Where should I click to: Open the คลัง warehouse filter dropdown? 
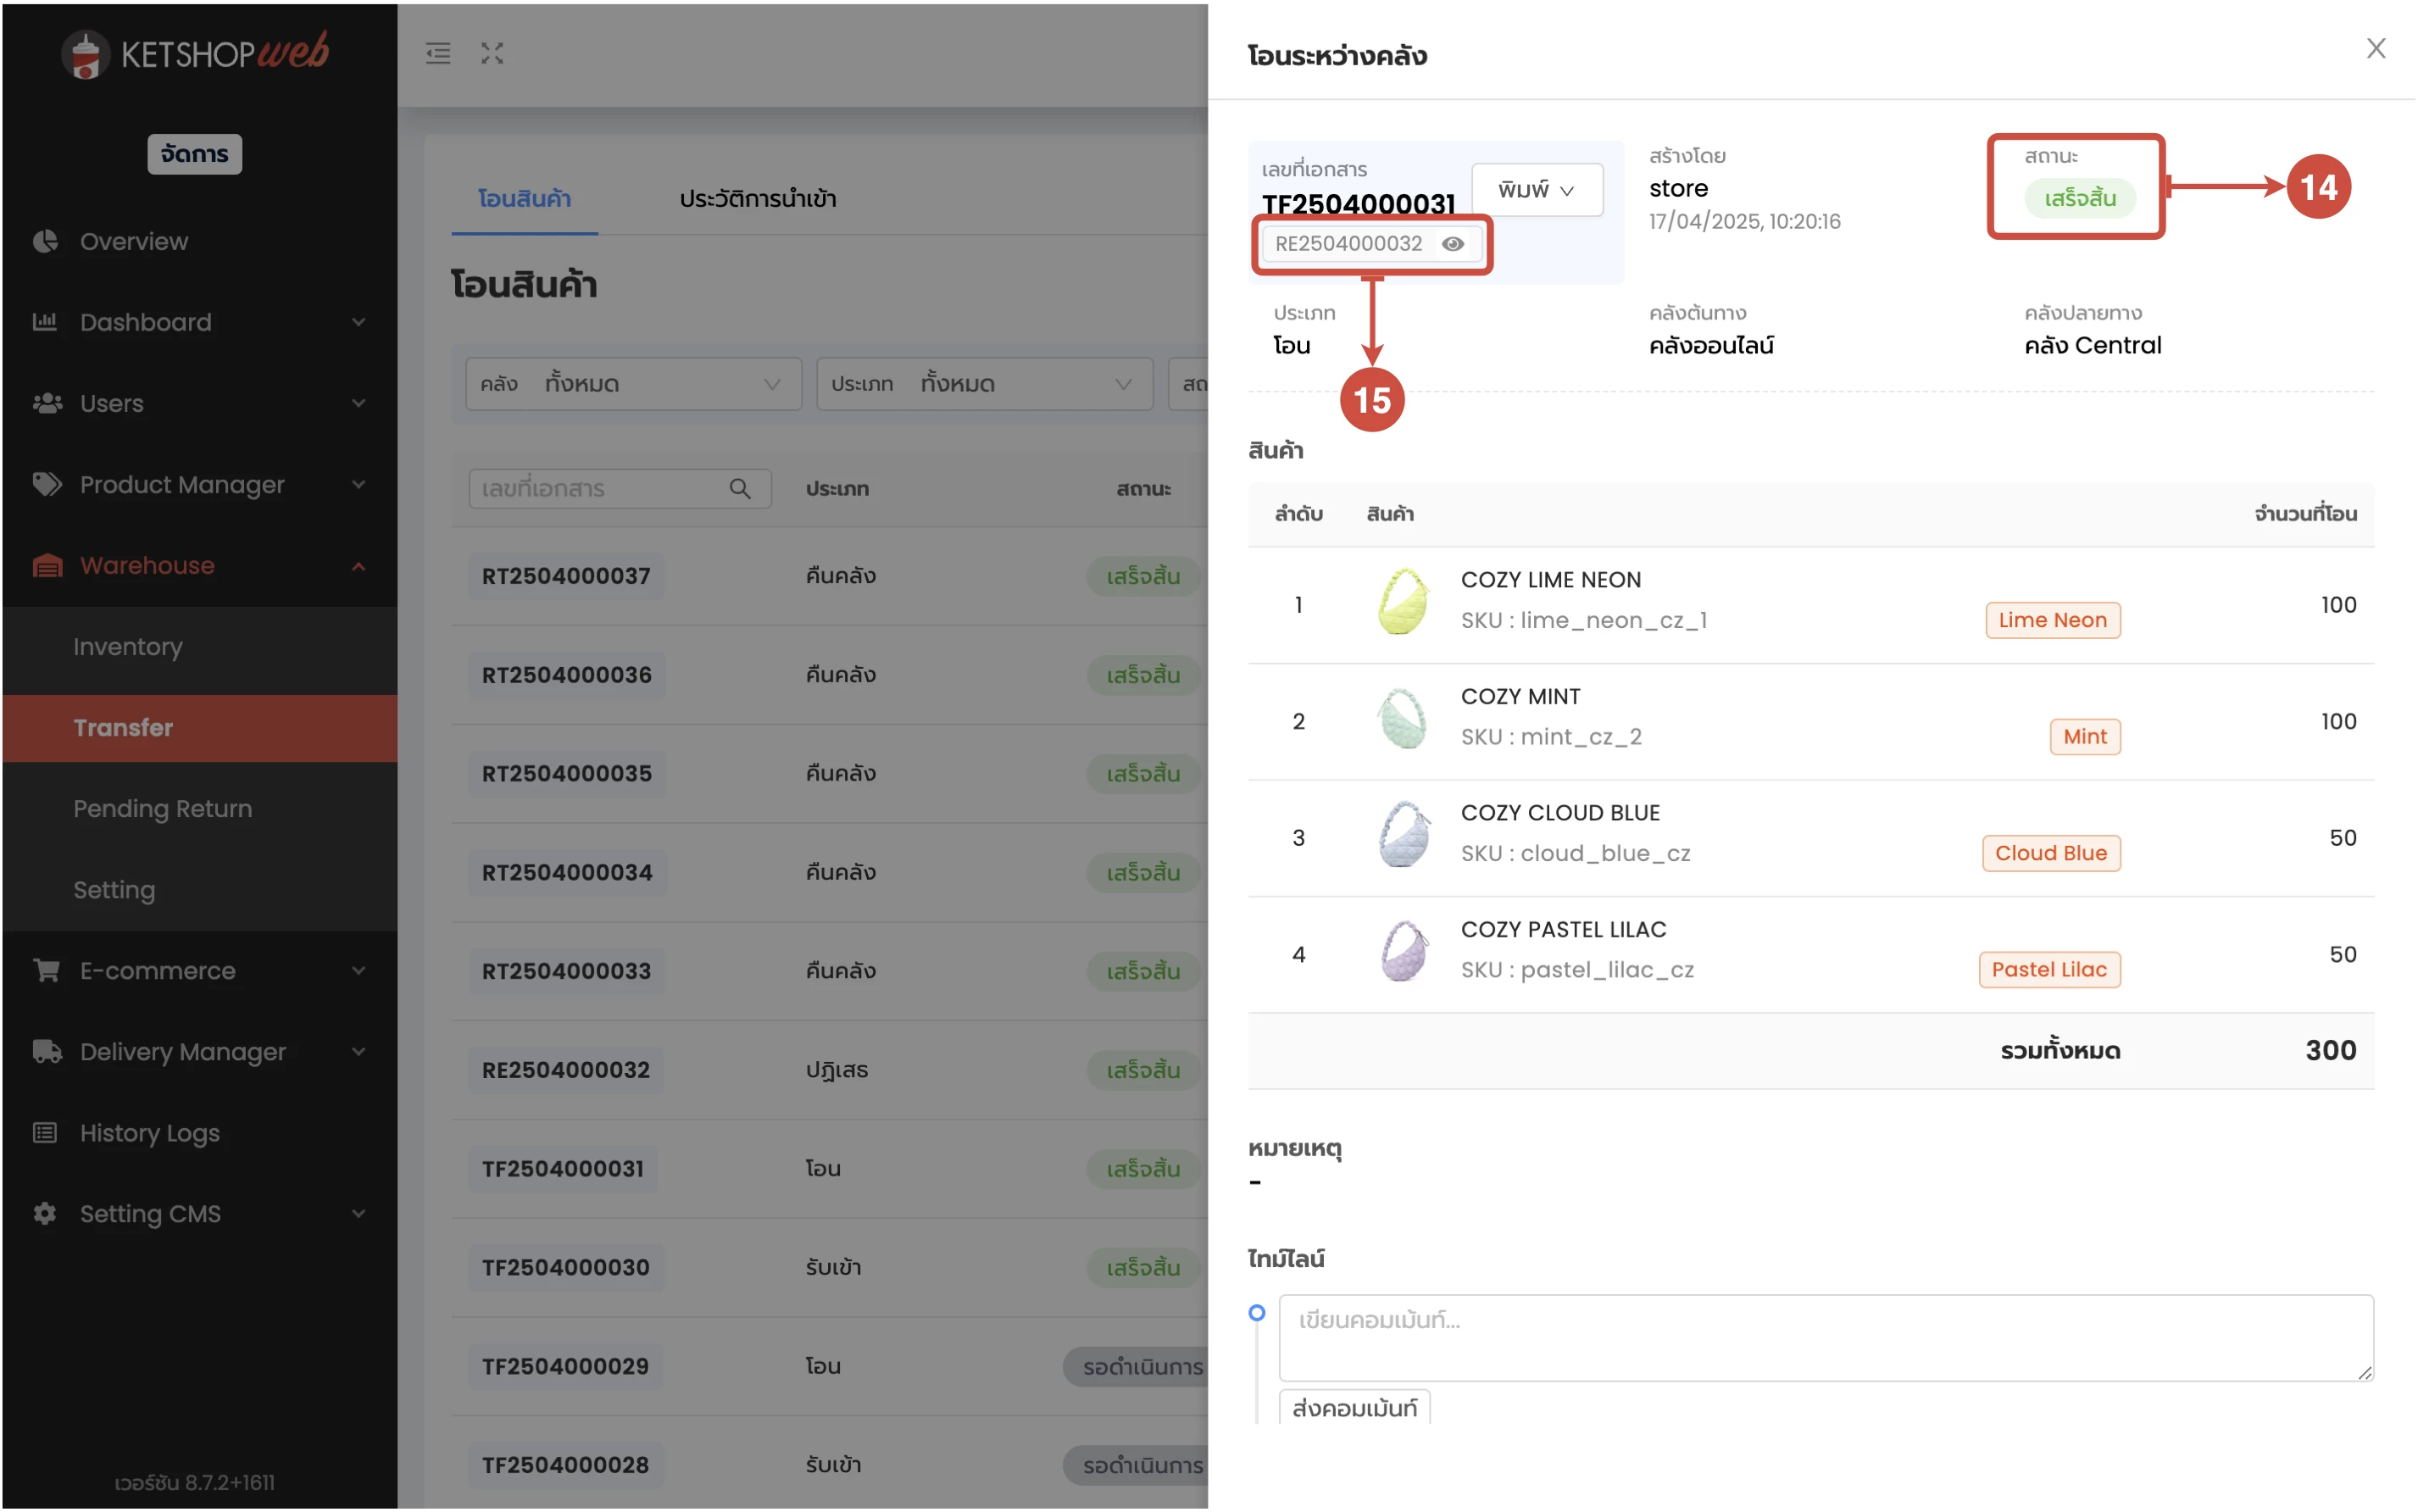(x=633, y=384)
